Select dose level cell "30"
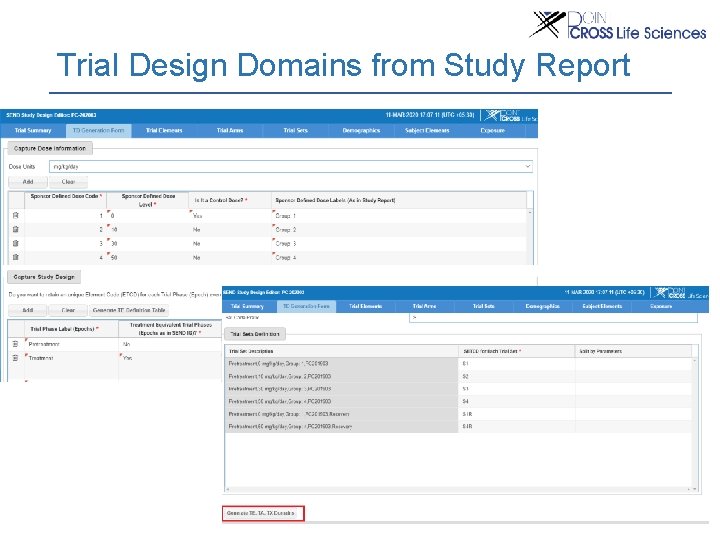The height and width of the screenshot is (540, 720). pyautogui.click(x=148, y=244)
